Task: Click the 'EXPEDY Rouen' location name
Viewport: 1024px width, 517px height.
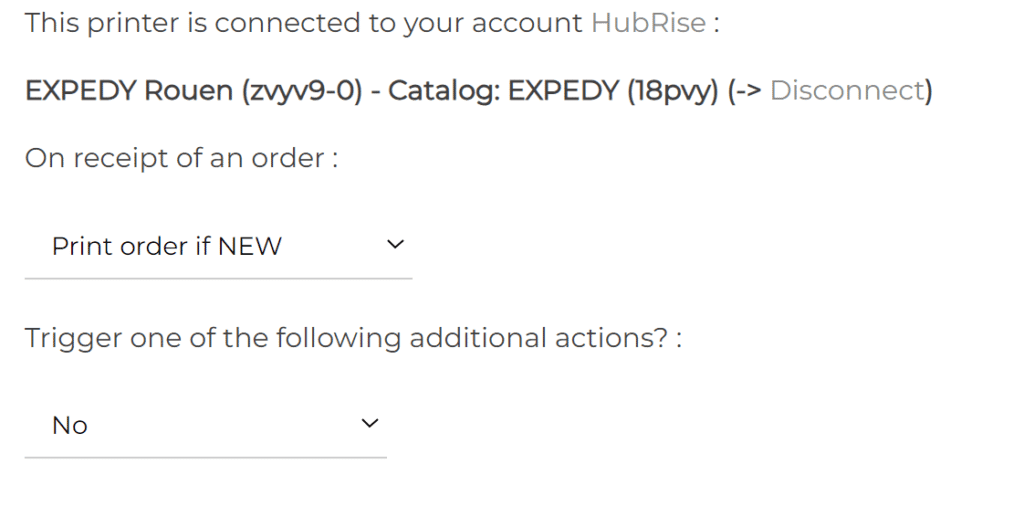Action: click(x=128, y=91)
